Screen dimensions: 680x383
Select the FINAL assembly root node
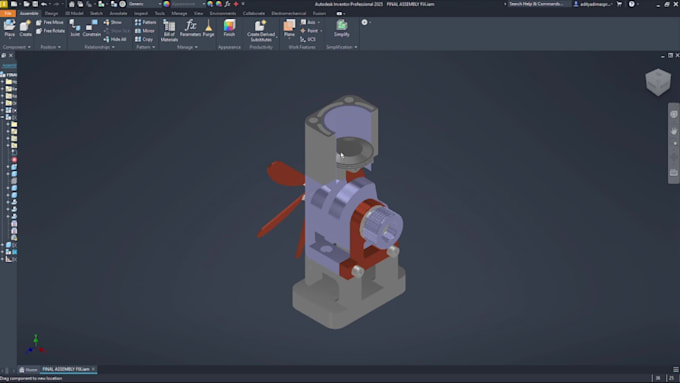point(9,75)
